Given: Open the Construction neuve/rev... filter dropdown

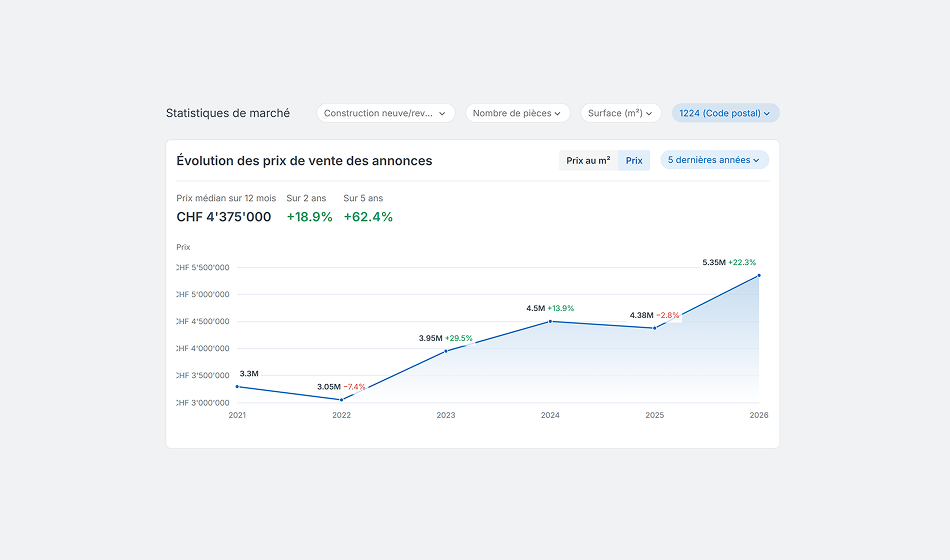Looking at the screenshot, I should click(385, 114).
